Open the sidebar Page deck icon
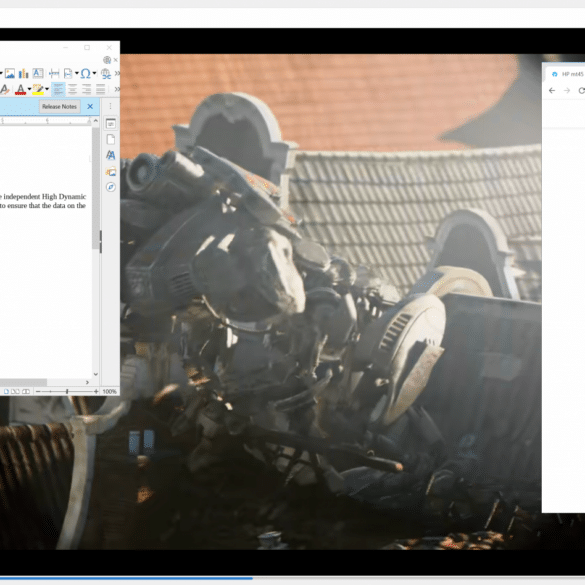This screenshot has width=585, height=585. pyautogui.click(x=111, y=140)
